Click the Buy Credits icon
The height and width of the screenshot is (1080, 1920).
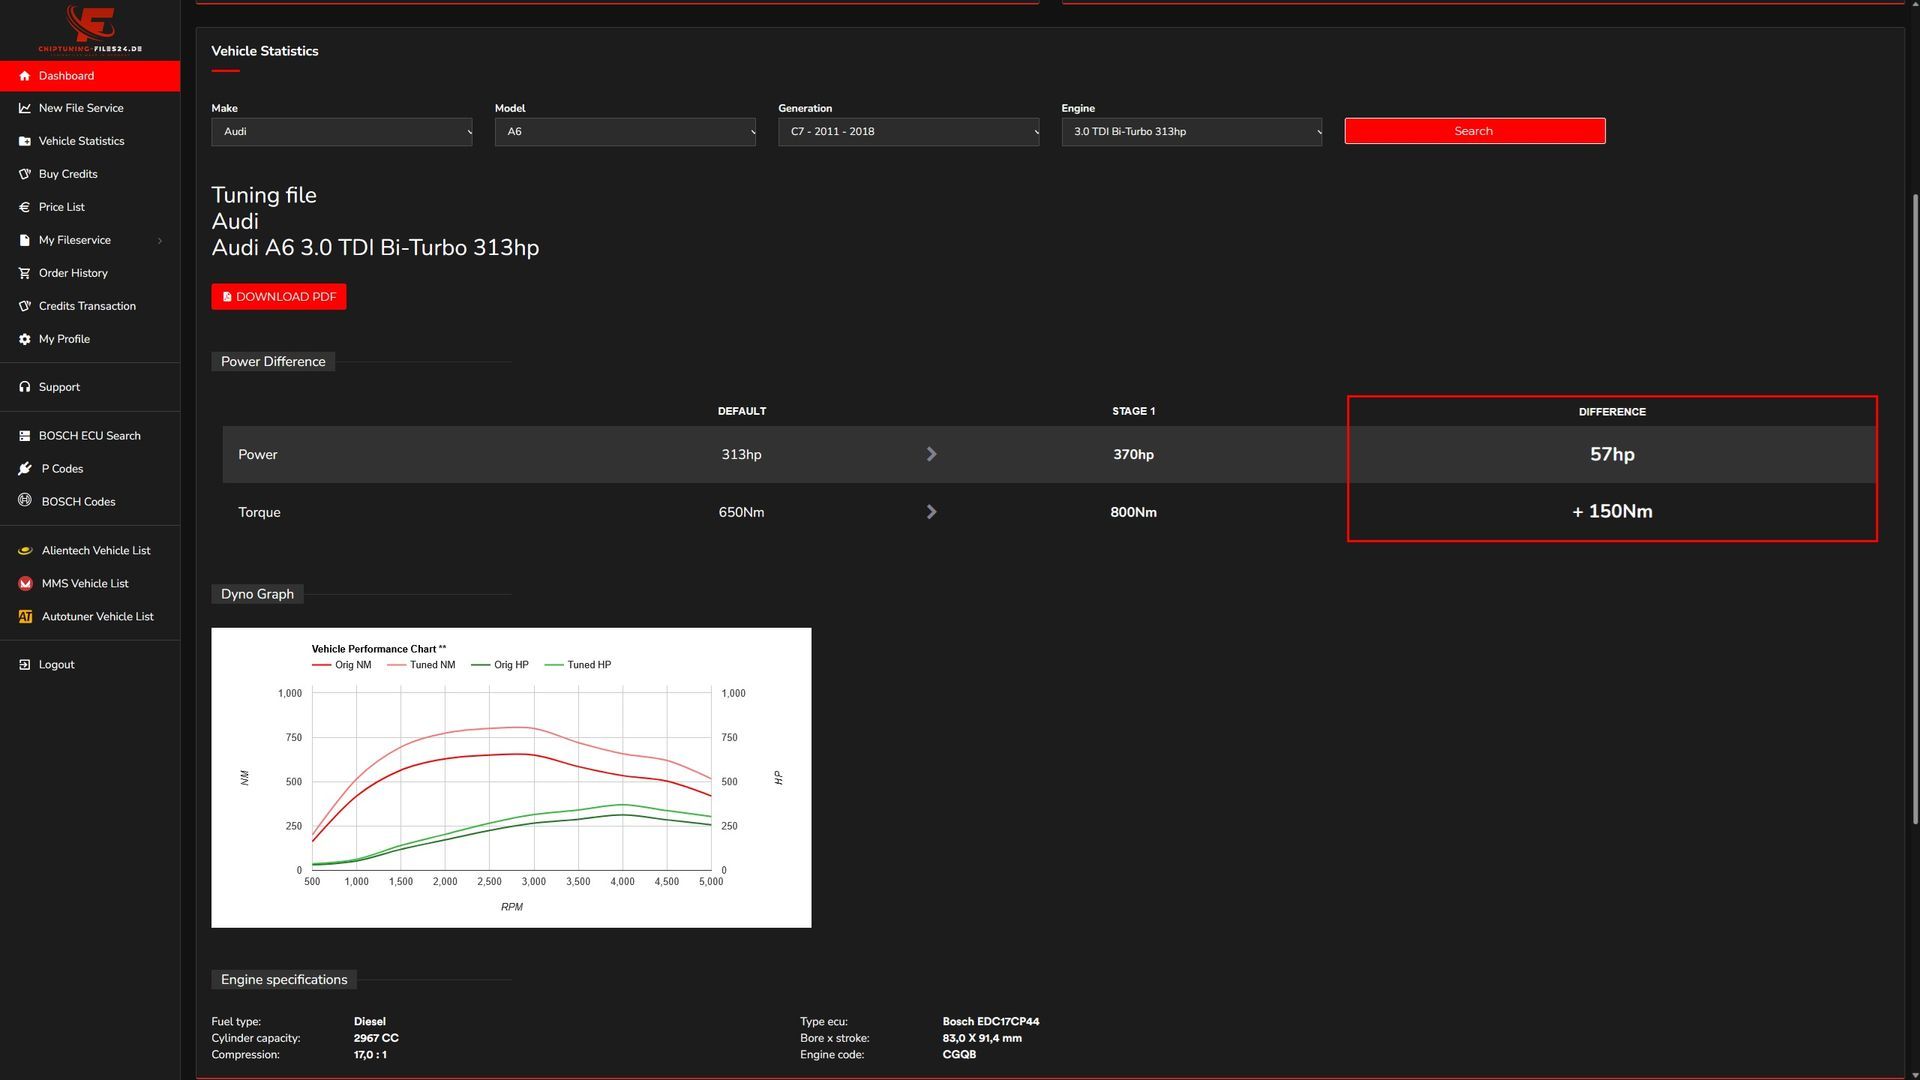click(x=25, y=174)
